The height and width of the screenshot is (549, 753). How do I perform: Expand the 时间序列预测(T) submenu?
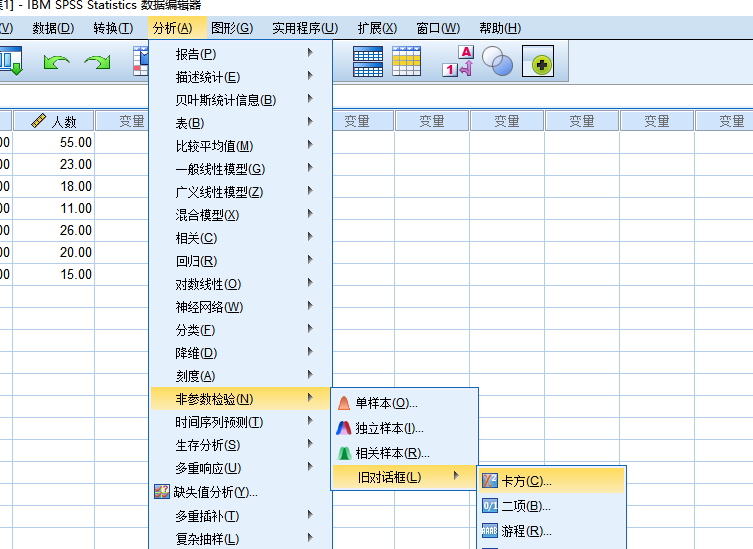click(241, 422)
